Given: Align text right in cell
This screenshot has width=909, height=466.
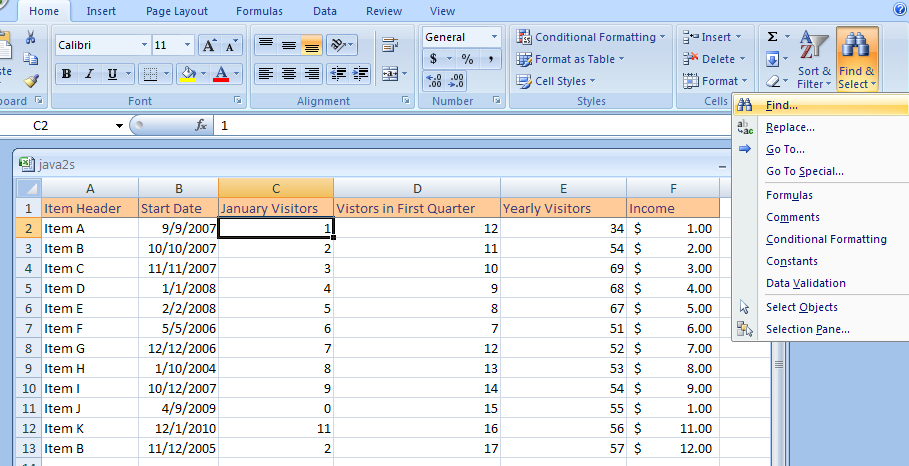Looking at the screenshot, I should coord(312,74).
